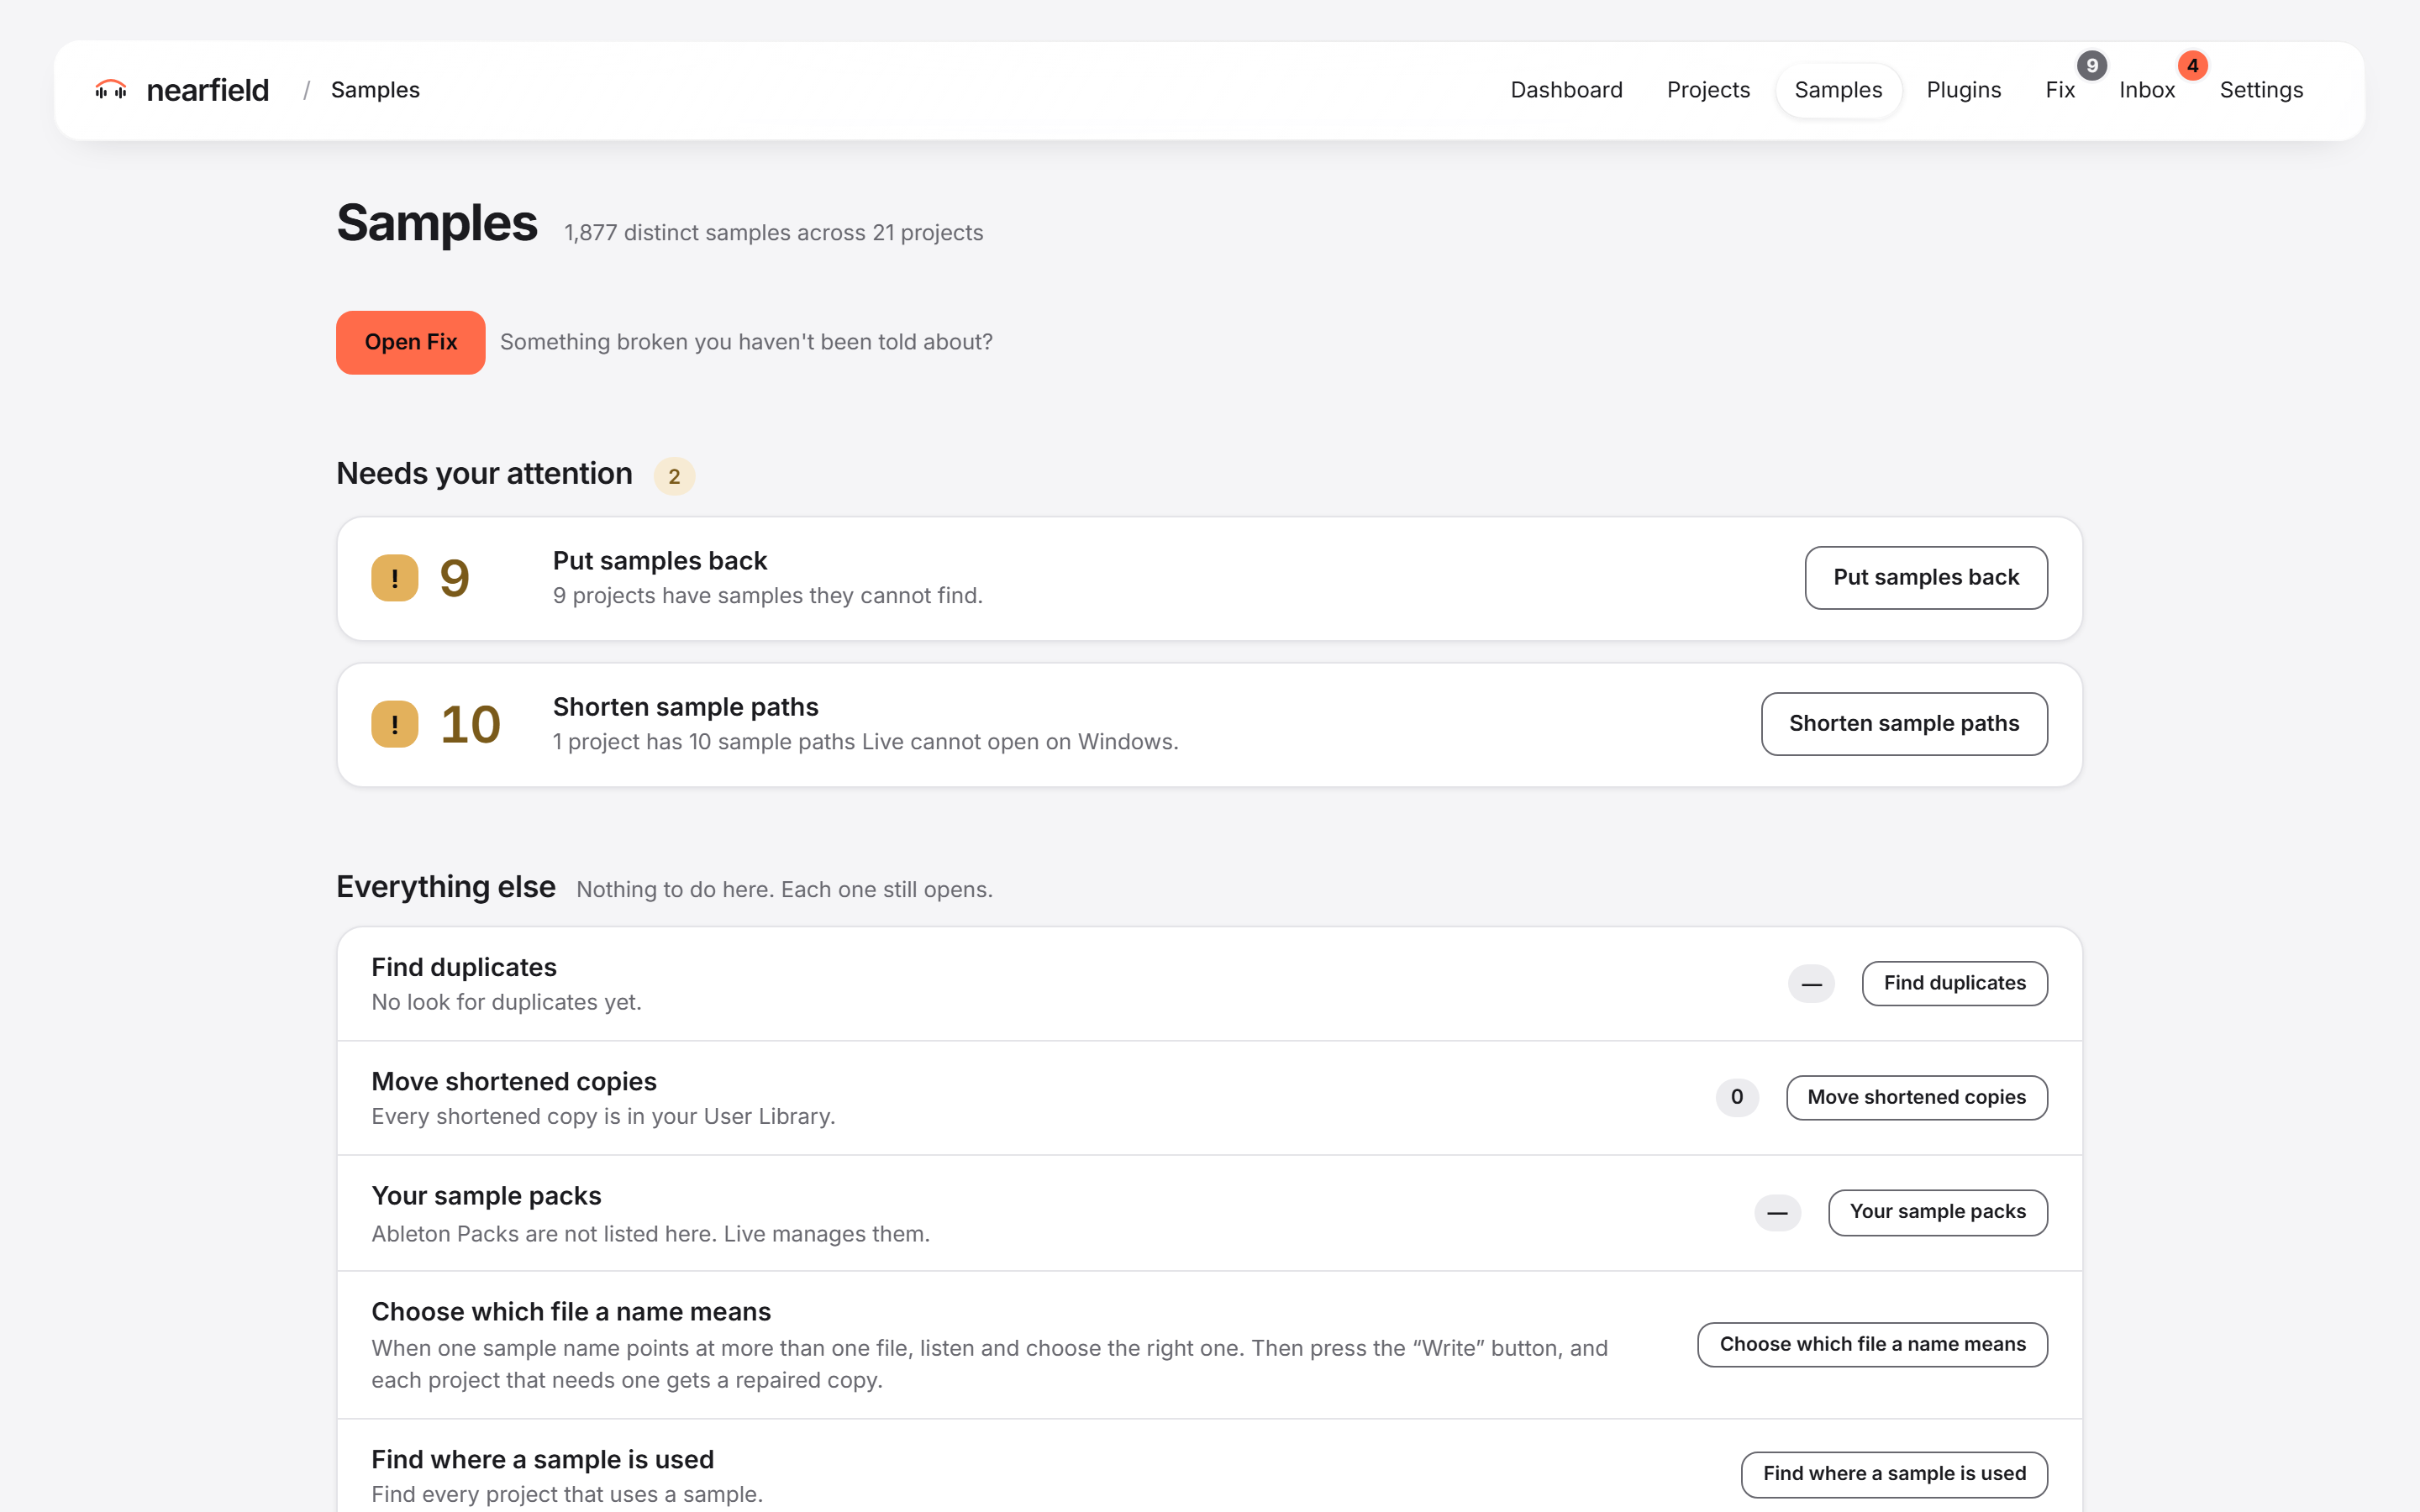Click the Put samples back button
The height and width of the screenshot is (1512, 2420).
coord(1926,578)
